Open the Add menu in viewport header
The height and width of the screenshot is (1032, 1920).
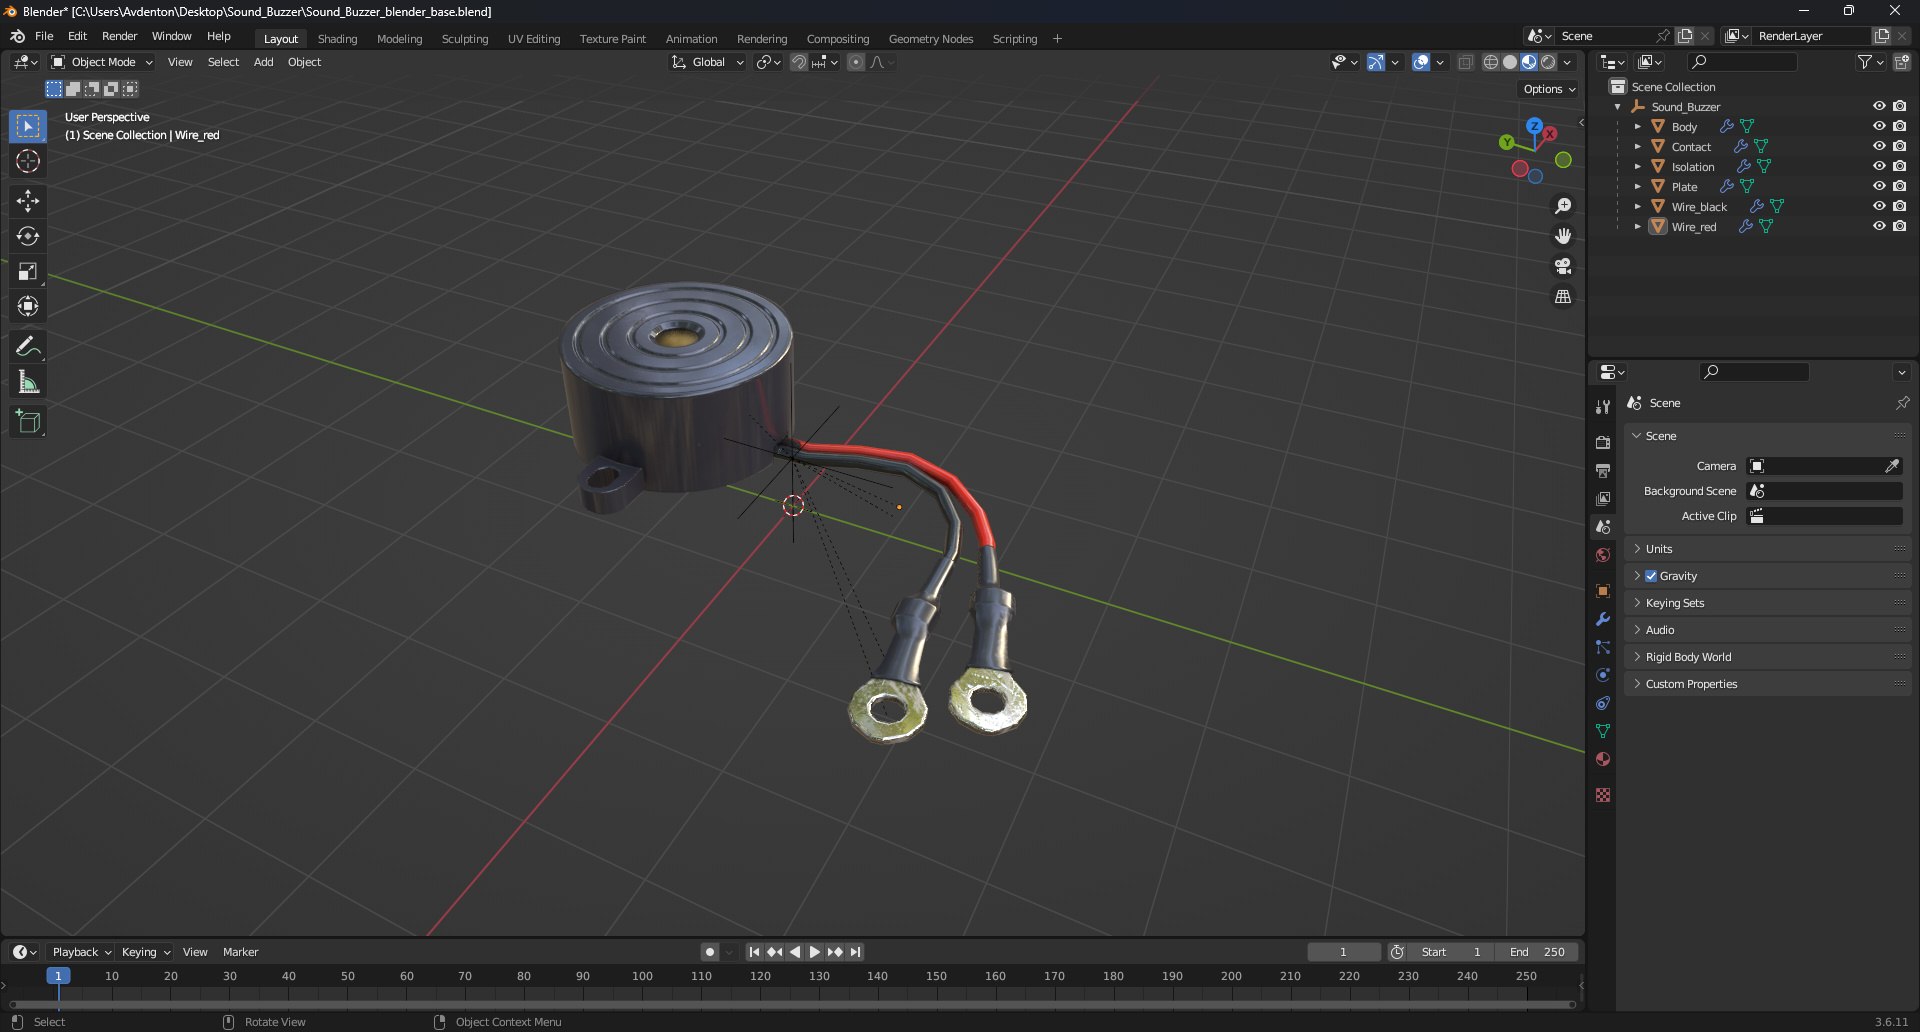click(x=263, y=62)
